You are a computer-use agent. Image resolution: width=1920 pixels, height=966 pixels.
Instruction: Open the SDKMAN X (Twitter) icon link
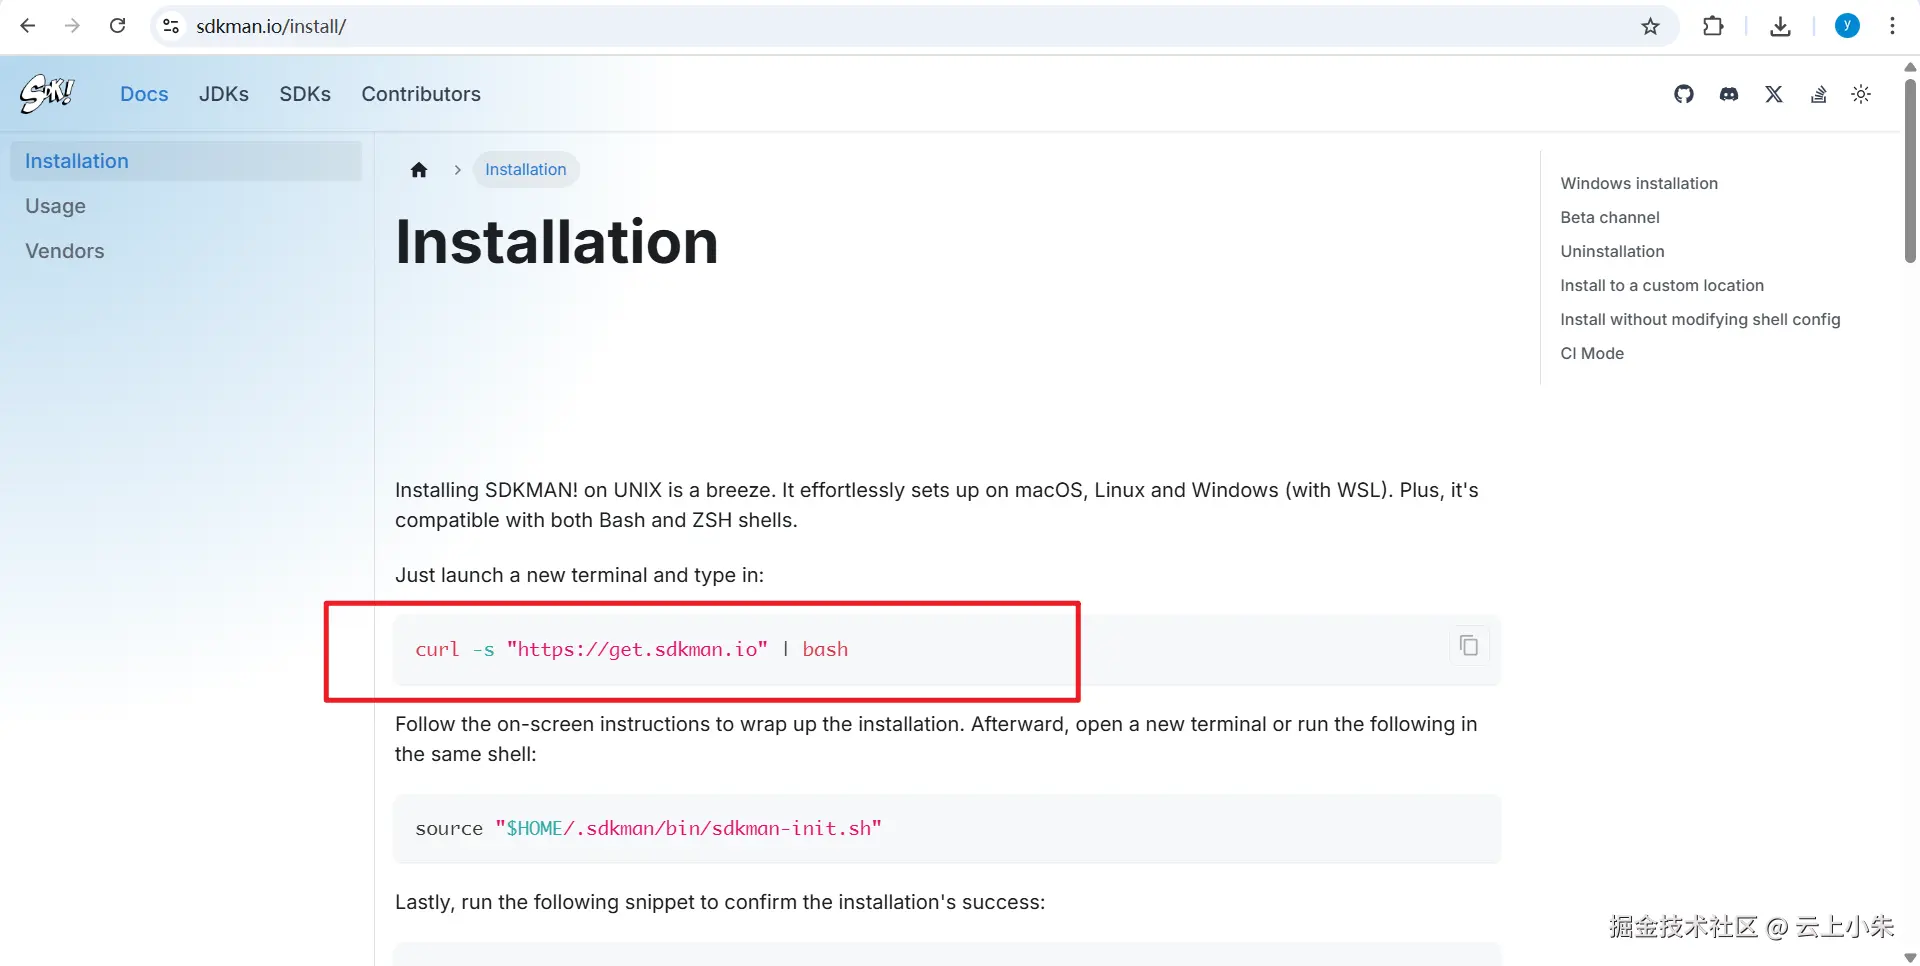pyautogui.click(x=1774, y=94)
